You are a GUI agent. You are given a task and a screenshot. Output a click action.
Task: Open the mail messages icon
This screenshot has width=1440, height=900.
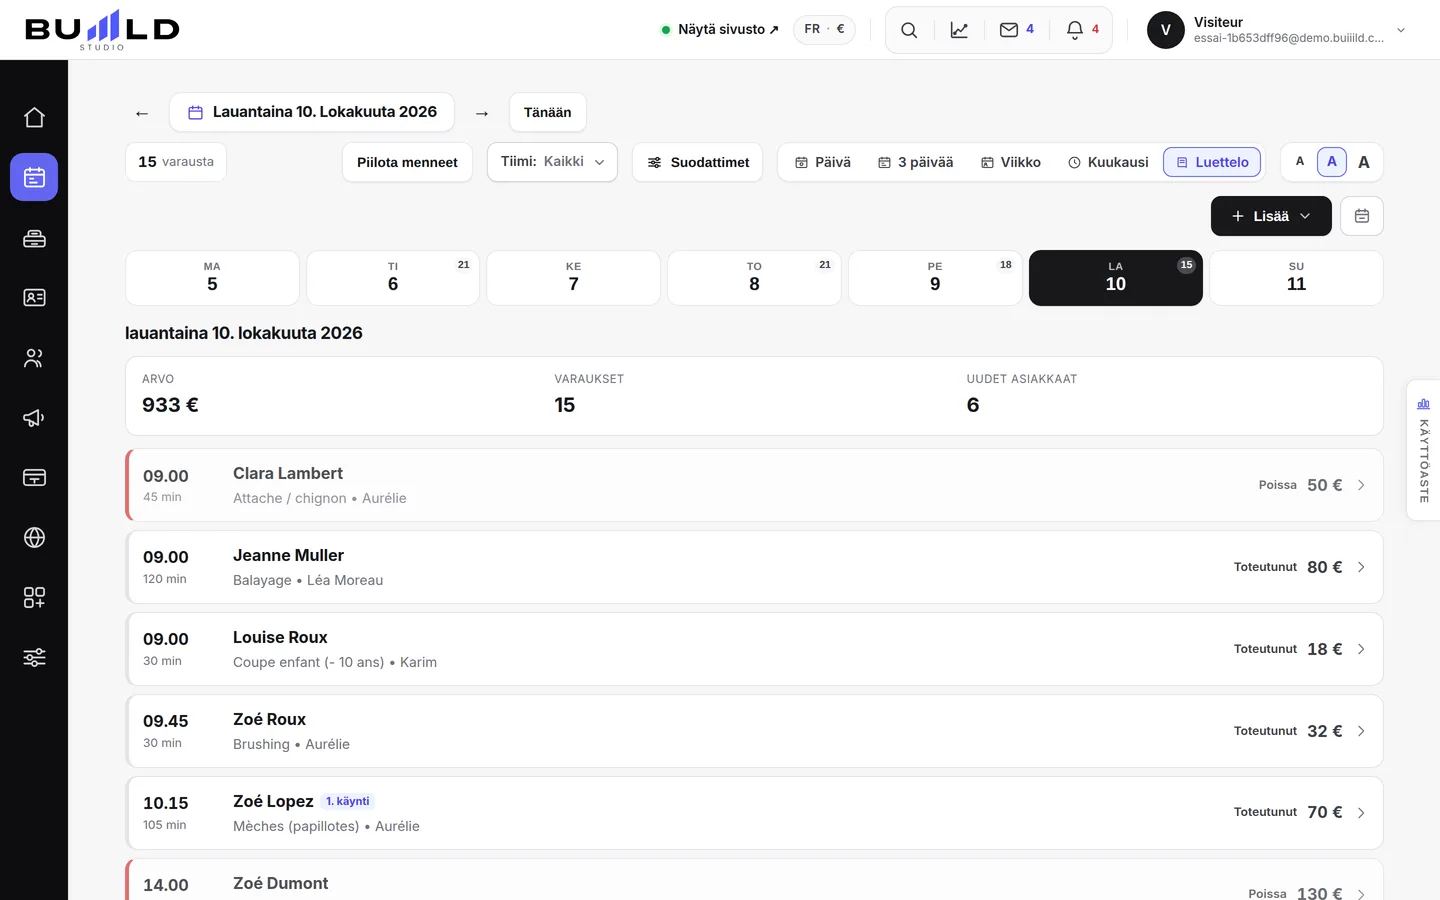(x=1017, y=30)
